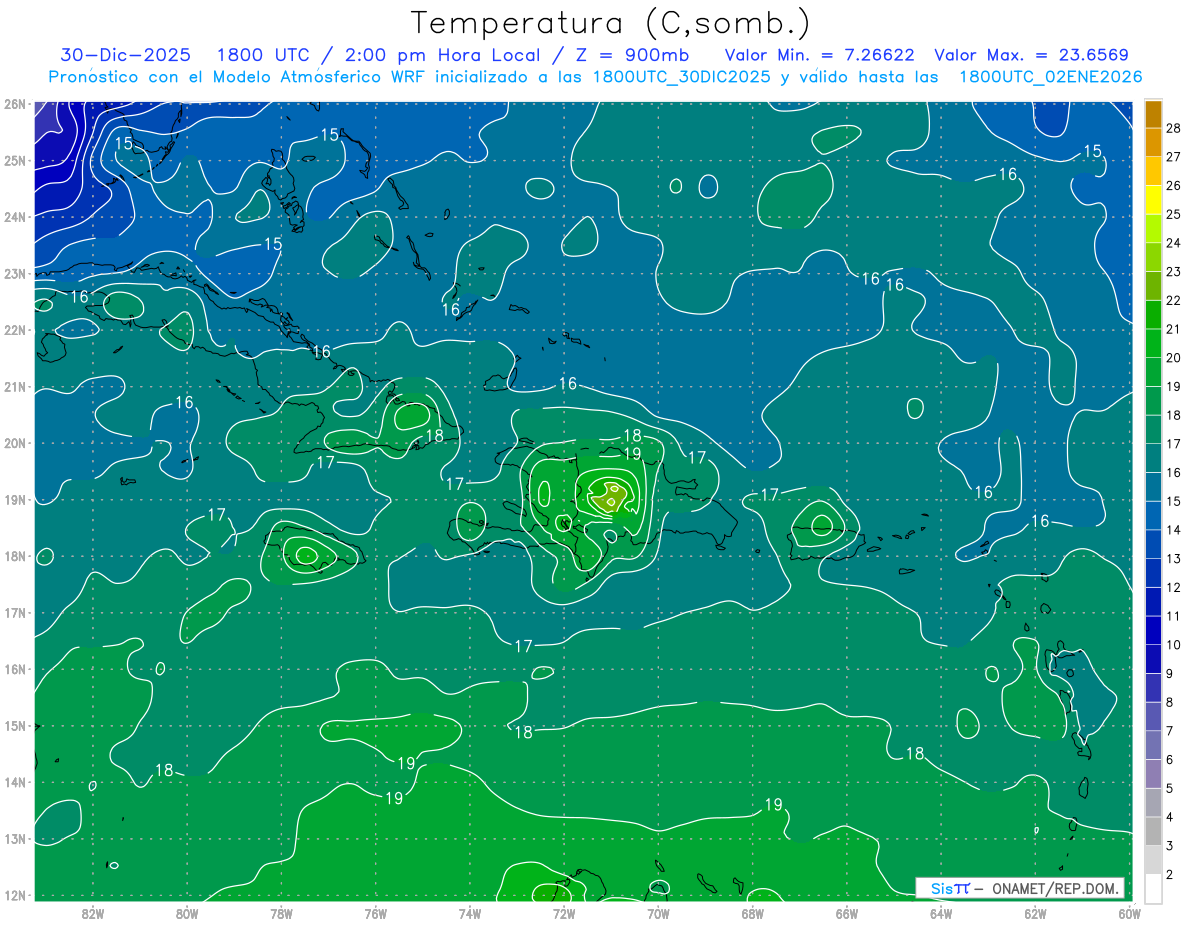Click color scale value "11"
The width and height of the screenshot is (1200, 927).
[x=1174, y=617]
